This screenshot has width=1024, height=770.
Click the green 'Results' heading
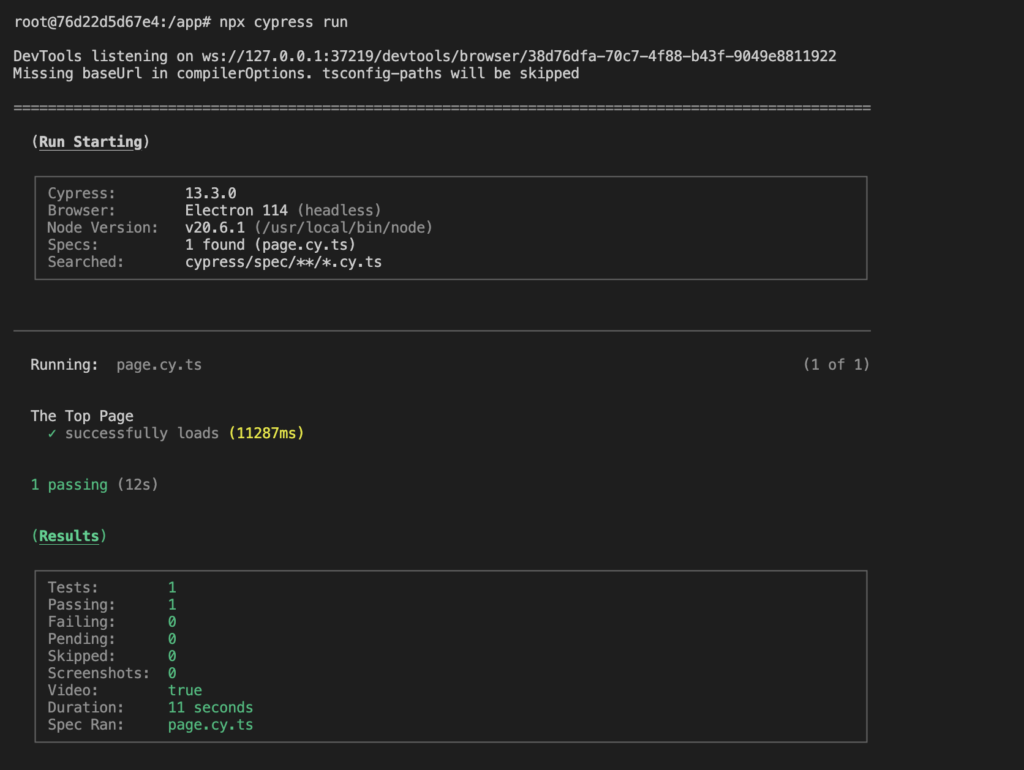point(69,536)
